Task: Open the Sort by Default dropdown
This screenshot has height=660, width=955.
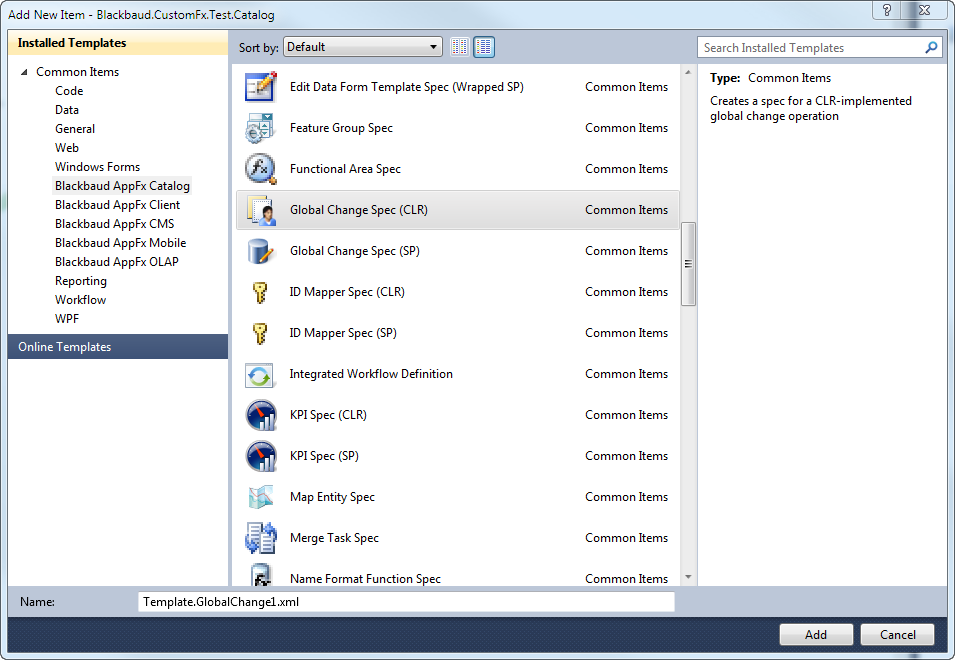Action: point(362,47)
